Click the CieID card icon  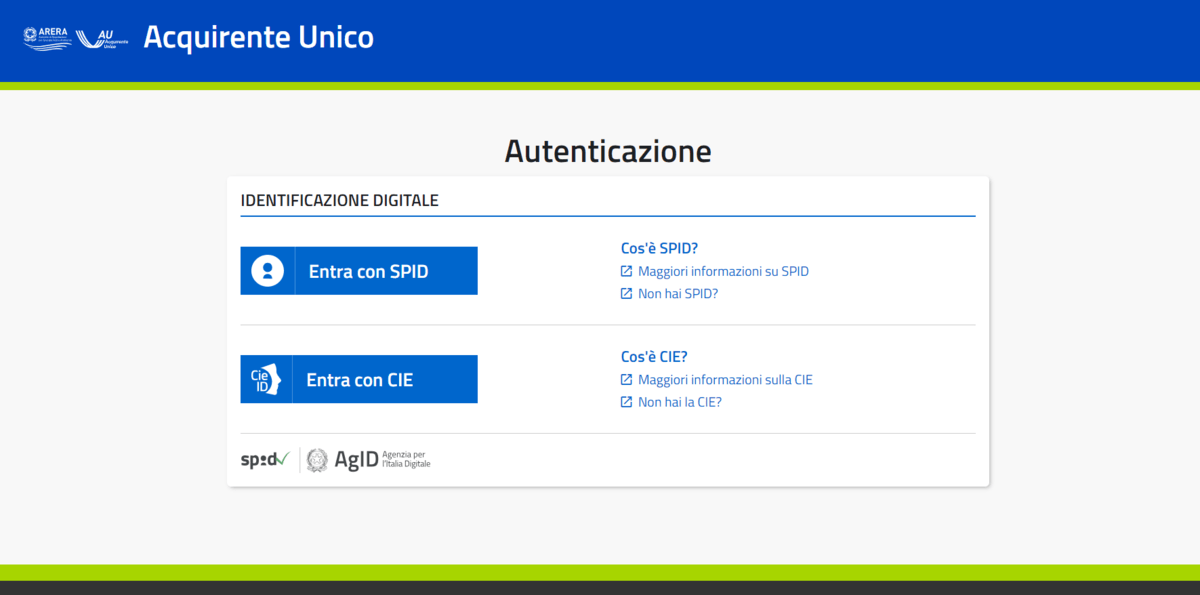point(266,379)
